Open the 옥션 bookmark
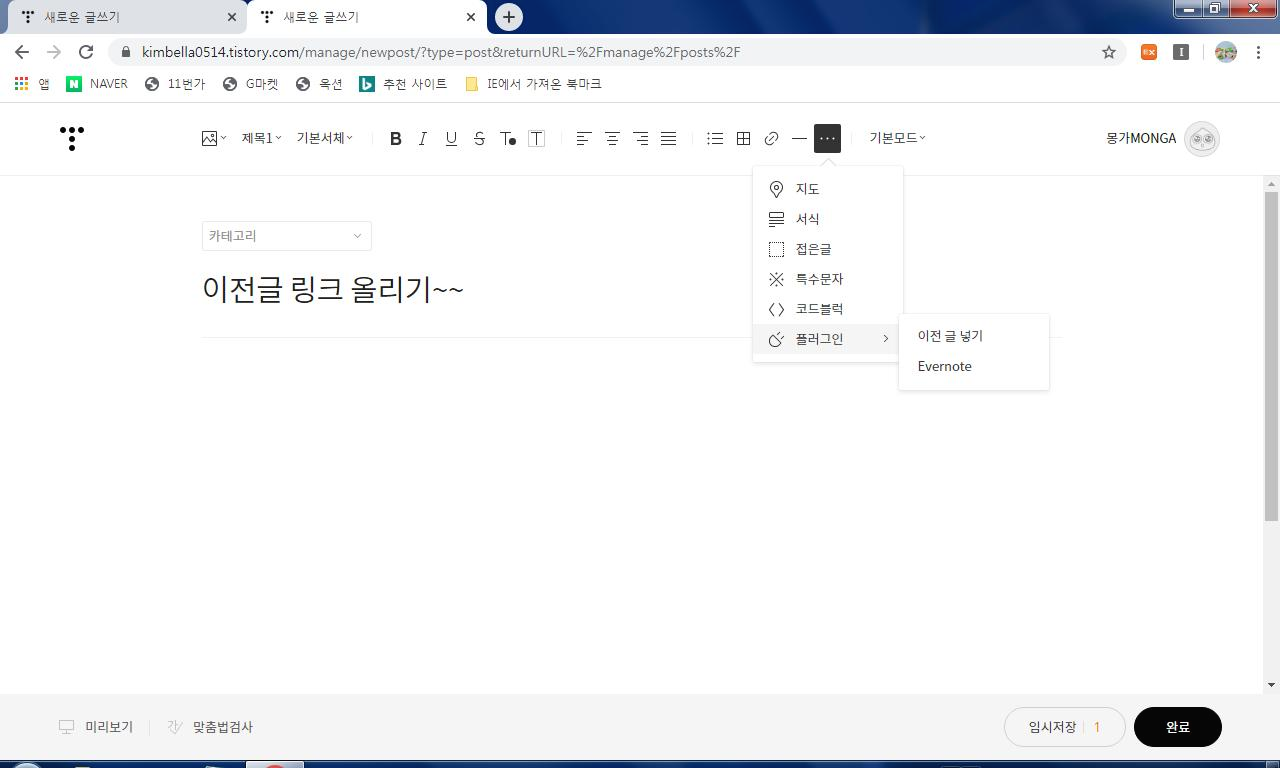The width and height of the screenshot is (1280, 768). pos(319,84)
